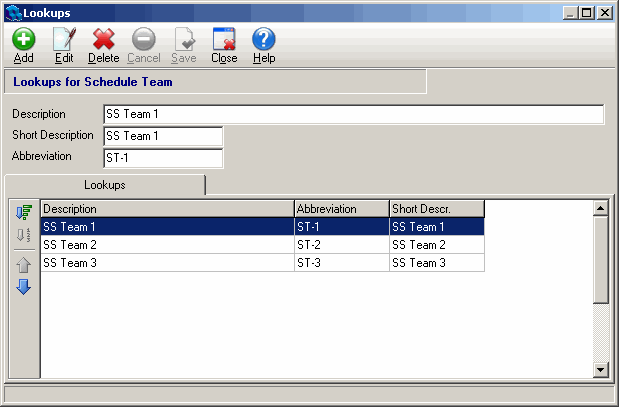Click SS Team 1 in Short Descr. column

click(x=437, y=227)
